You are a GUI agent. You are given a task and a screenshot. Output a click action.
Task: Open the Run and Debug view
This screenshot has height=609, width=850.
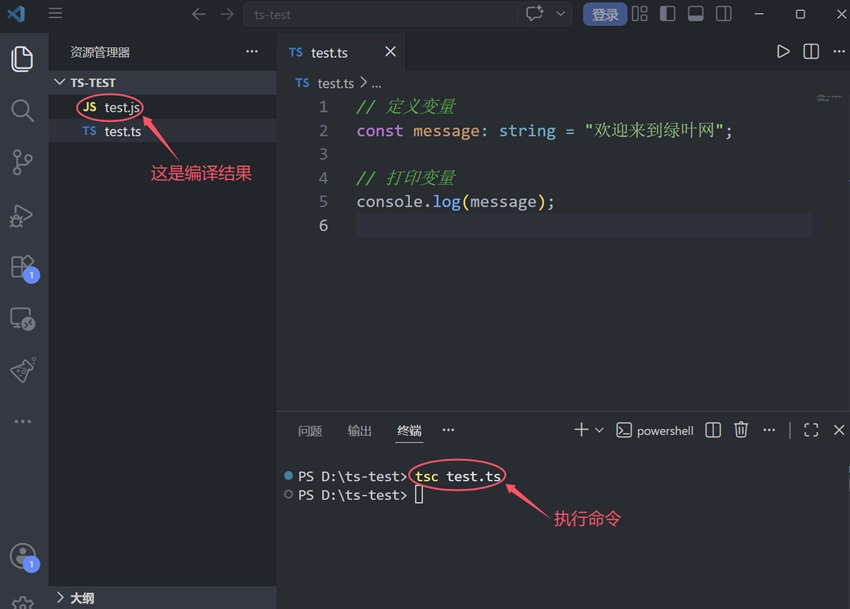click(22, 216)
